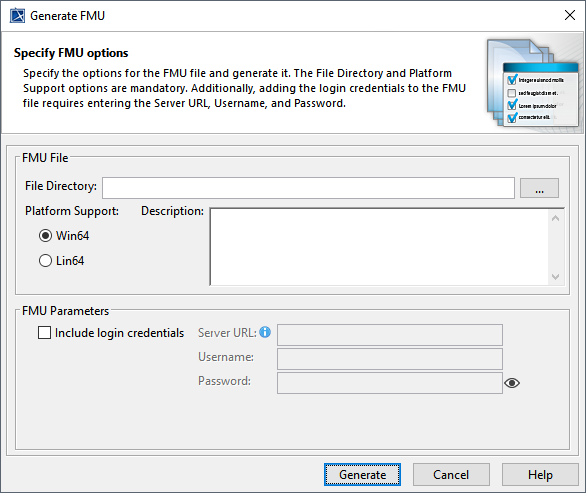Click the Generate FMU app icon in the title bar

pos(17,16)
